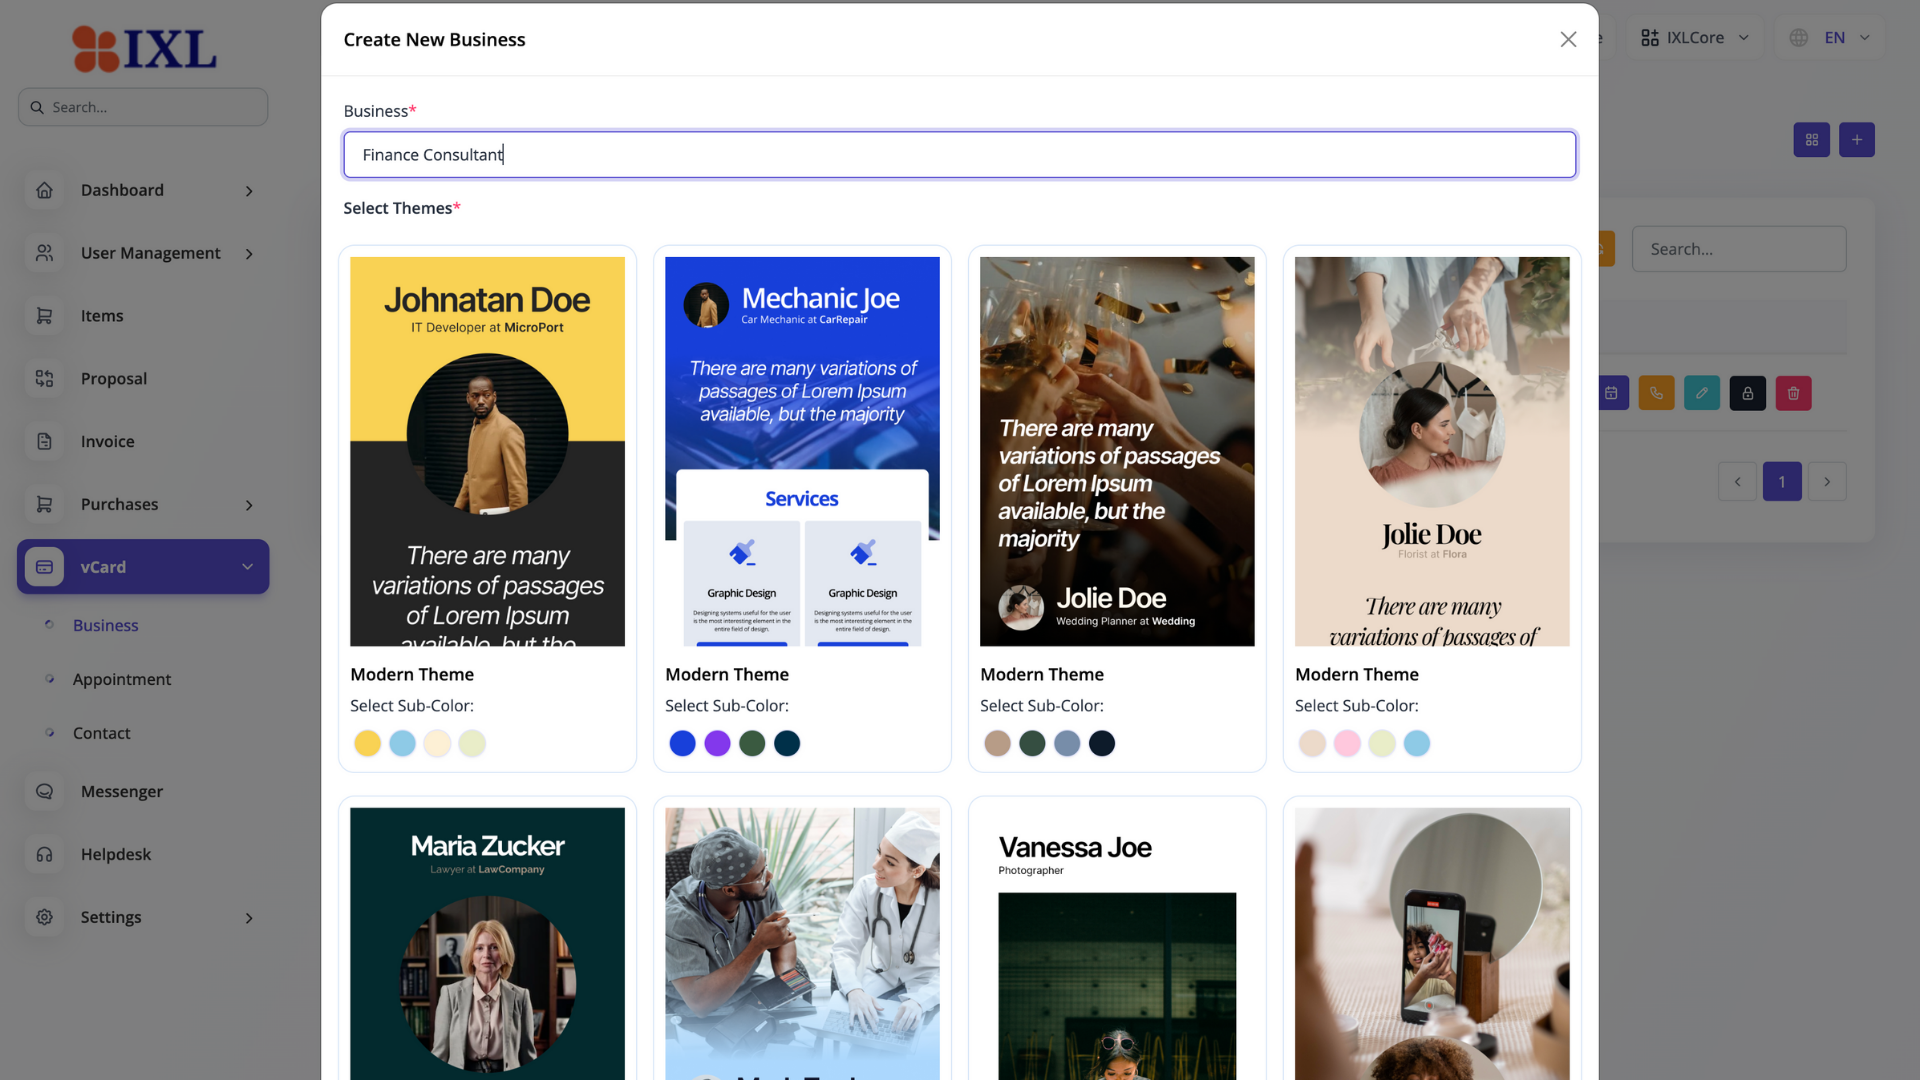Click the vCard card icon
Viewport: 1920px width, 1080px height.
point(44,567)
